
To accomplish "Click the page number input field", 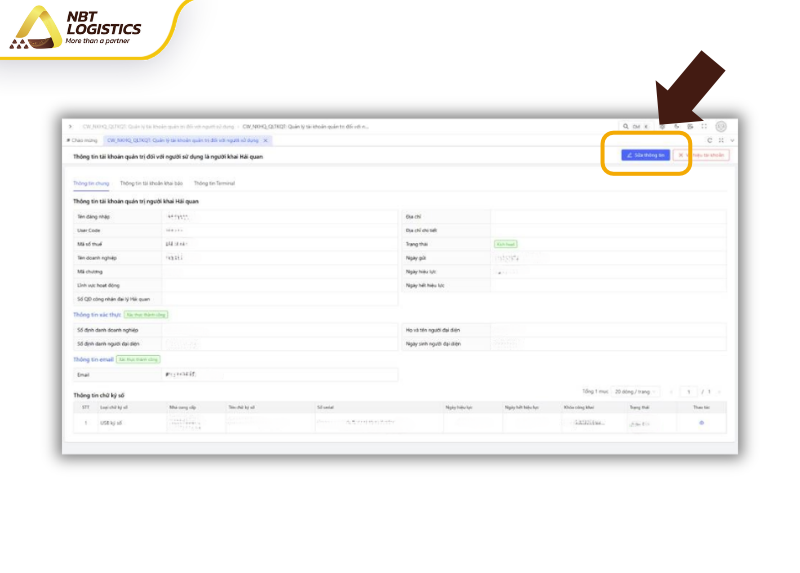I will 689,392.
